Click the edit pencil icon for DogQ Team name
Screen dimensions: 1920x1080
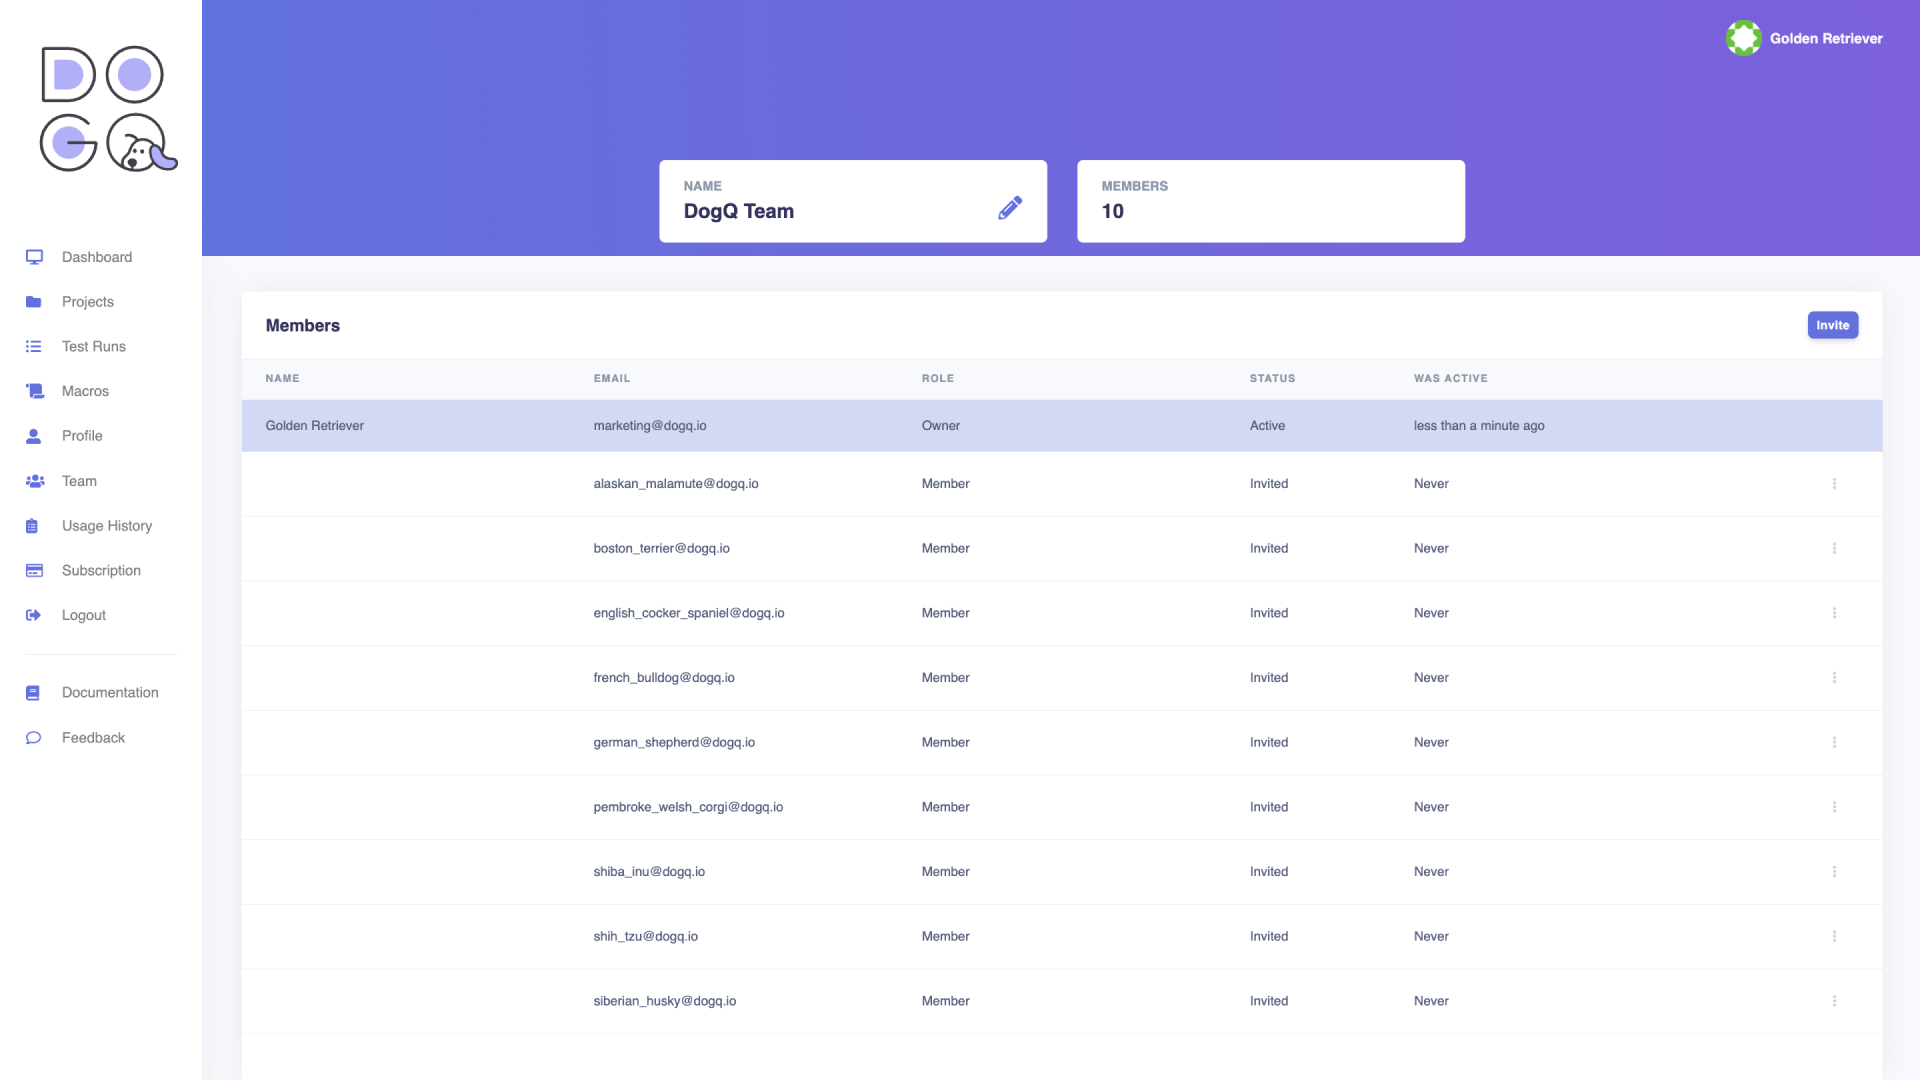pos(1009,208)
